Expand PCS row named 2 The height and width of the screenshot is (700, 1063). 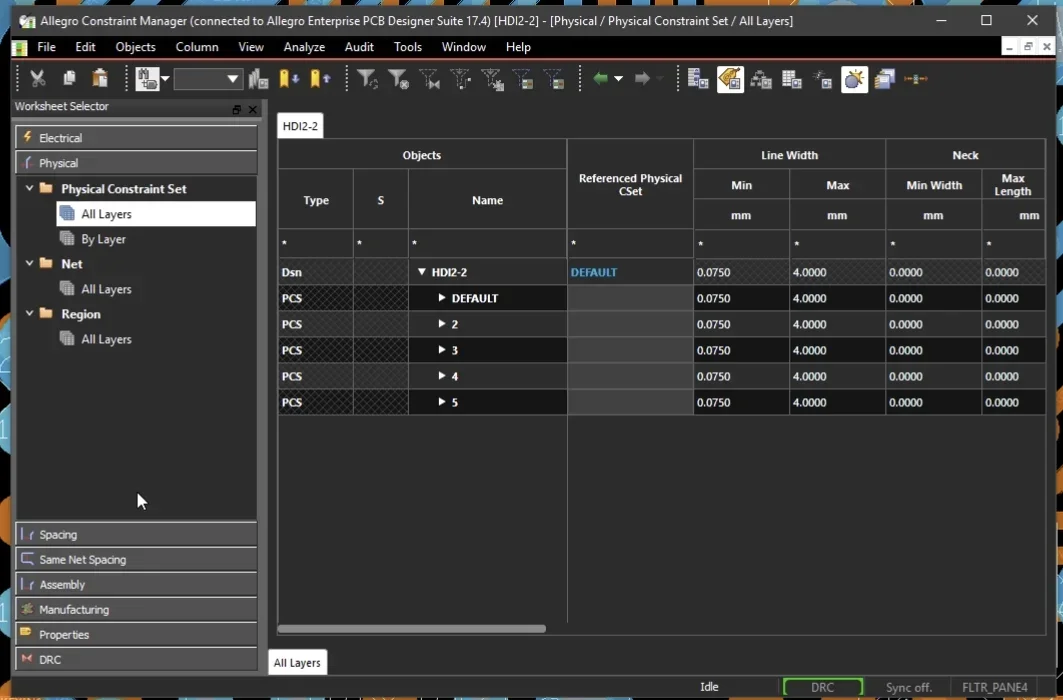[442, 324]
